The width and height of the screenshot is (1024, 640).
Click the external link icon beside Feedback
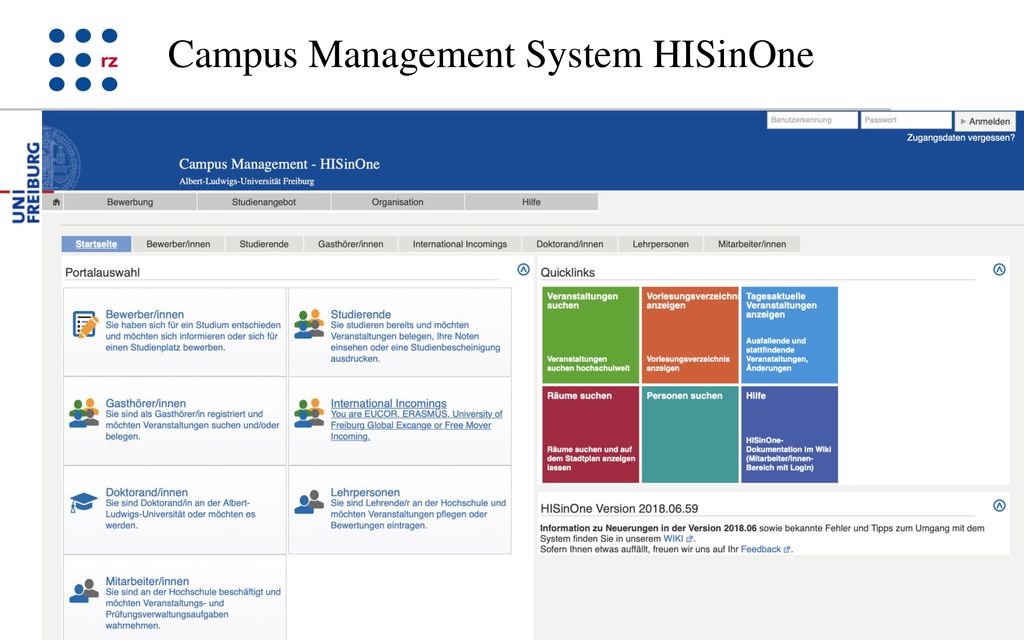pyautogui.click(x=786, y=550)
